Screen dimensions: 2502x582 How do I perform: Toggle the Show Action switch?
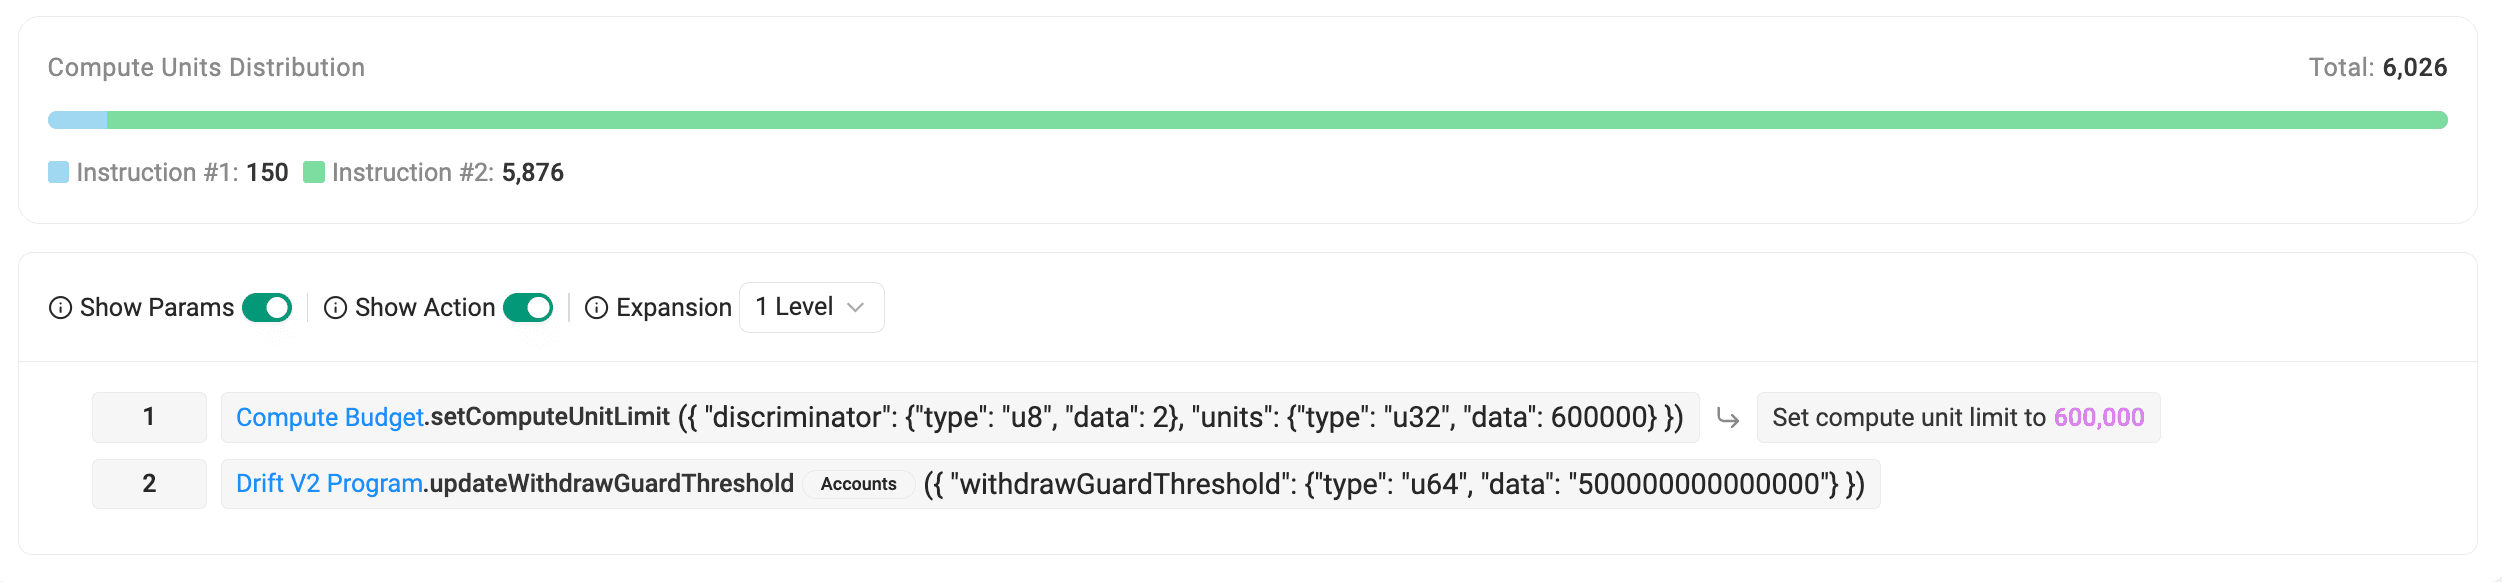pos(528,308)
